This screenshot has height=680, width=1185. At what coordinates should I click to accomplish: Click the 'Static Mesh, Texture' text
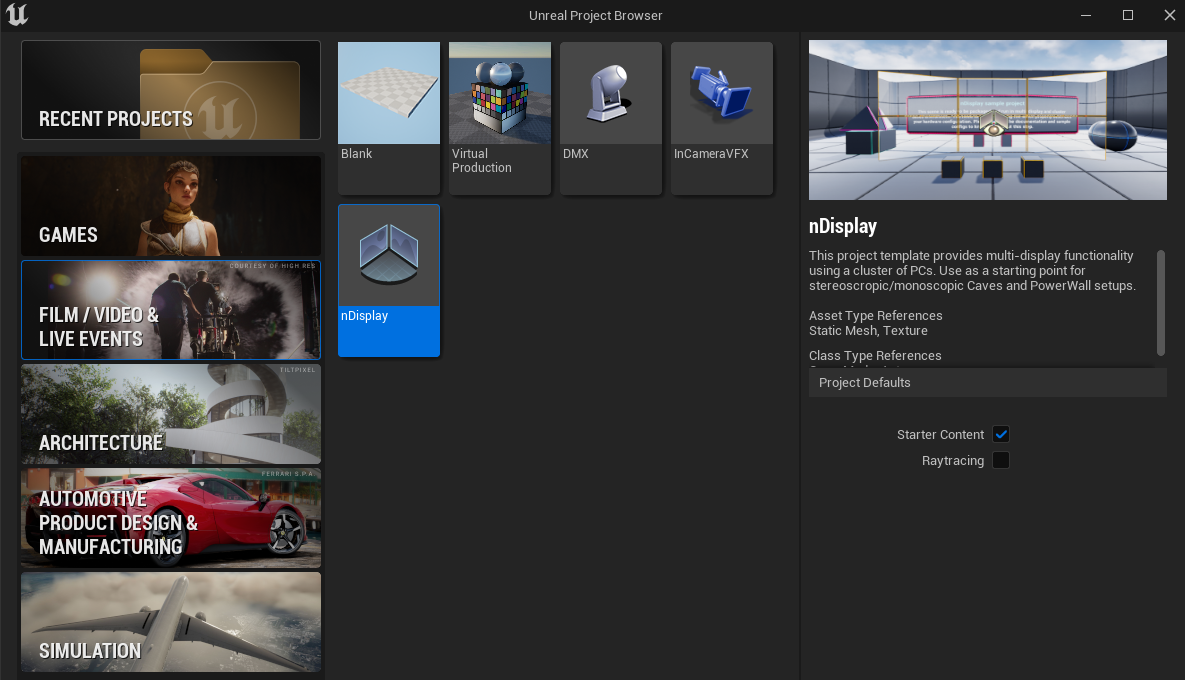[x=868, y=331]
